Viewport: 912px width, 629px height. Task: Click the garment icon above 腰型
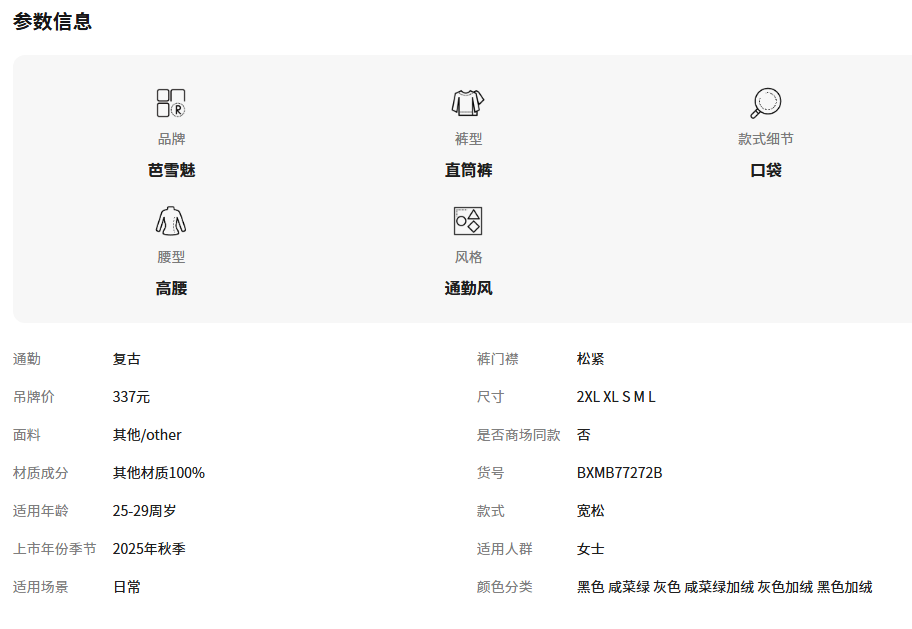click(x=171, y=221)
